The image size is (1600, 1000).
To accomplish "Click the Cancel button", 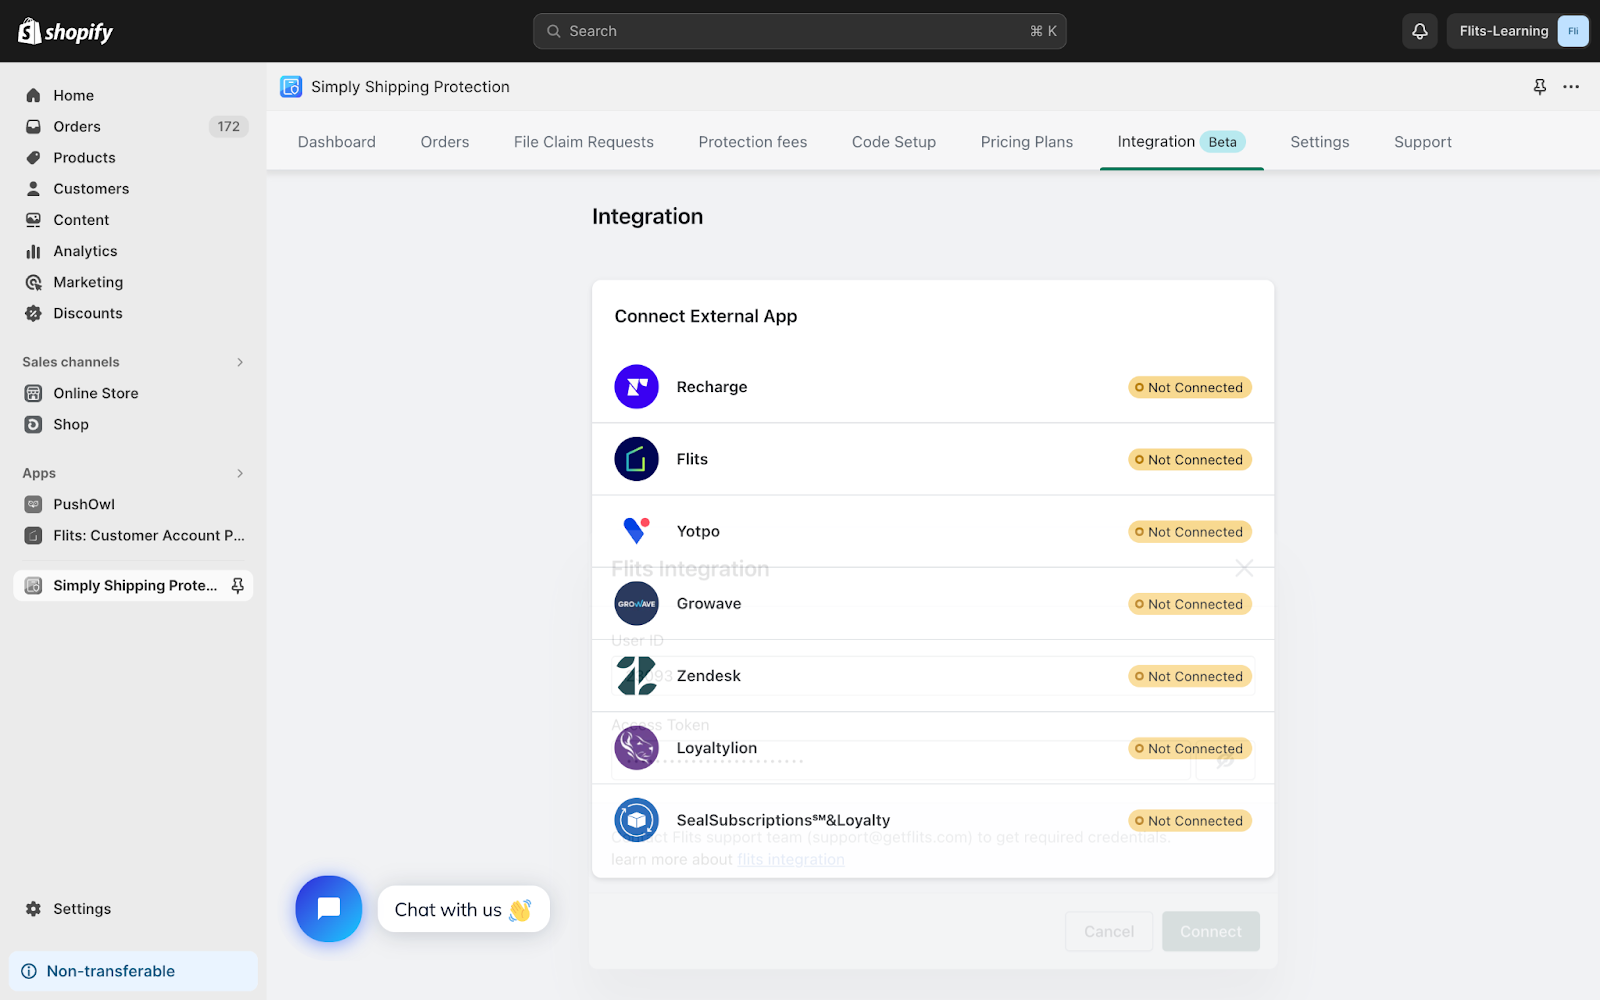I will 1109,931.
